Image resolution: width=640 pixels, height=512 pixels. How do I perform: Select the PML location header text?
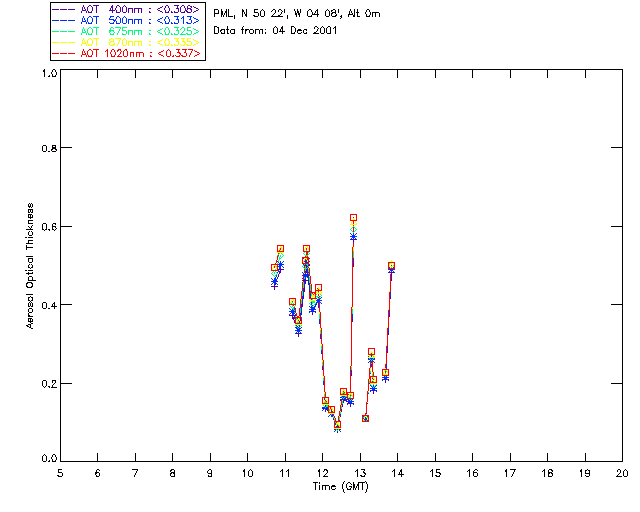pos(297,14)
